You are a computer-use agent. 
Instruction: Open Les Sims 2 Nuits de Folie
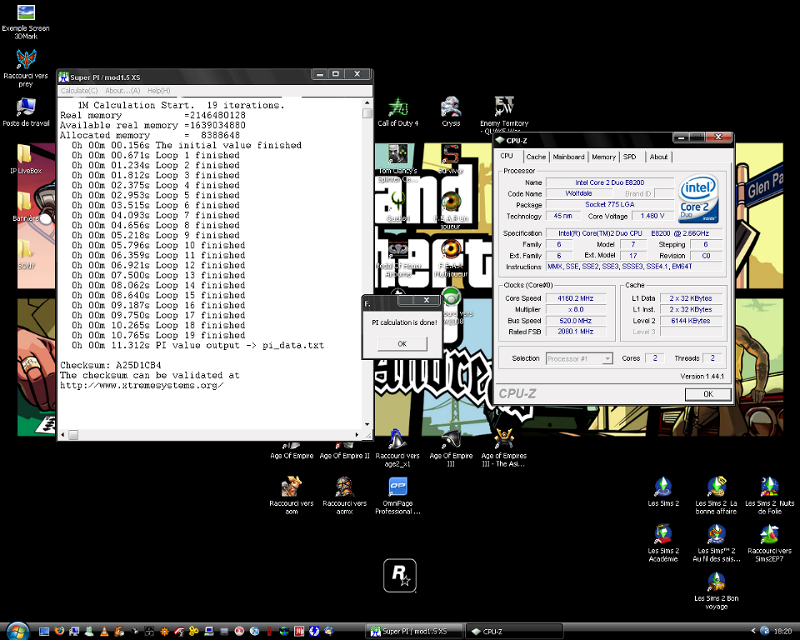(769, 496)
